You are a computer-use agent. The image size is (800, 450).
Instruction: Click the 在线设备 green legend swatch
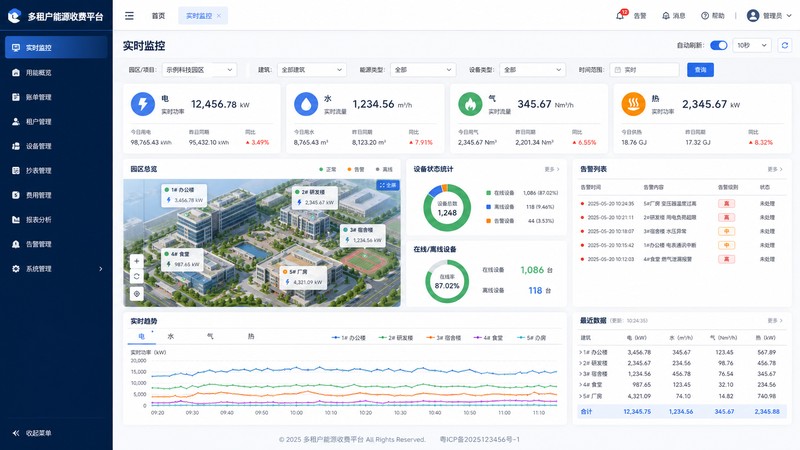coord(488,193)
